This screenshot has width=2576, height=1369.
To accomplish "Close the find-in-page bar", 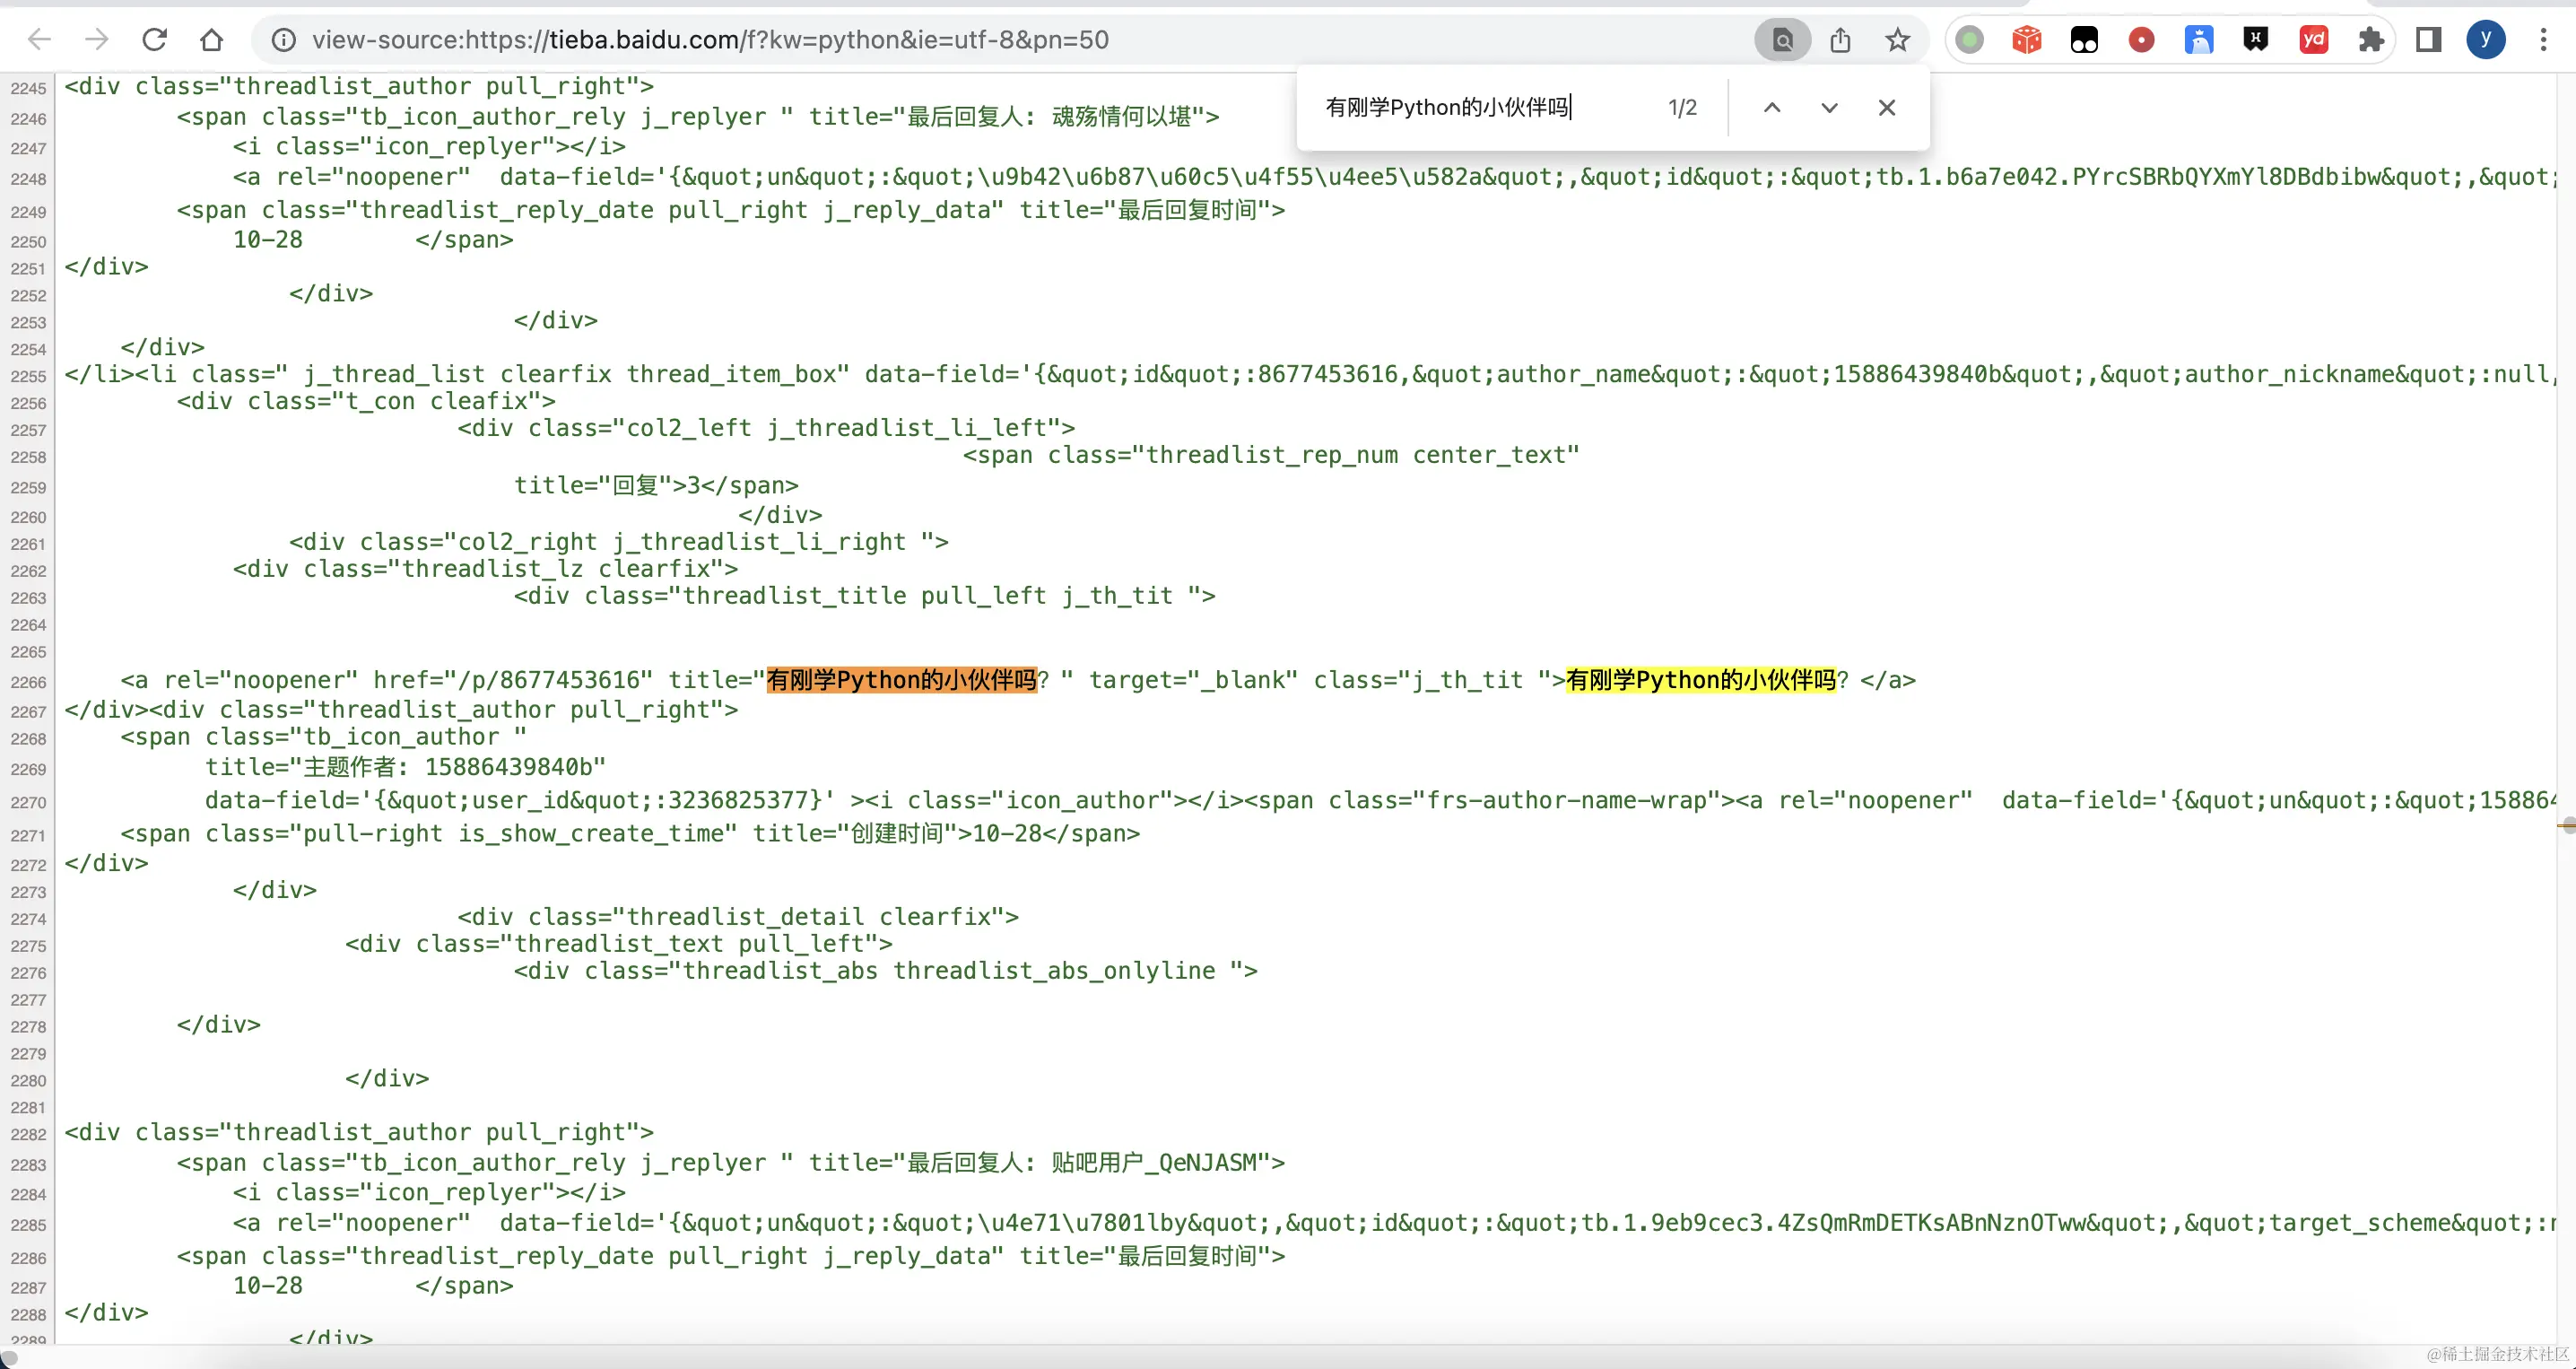I will click(1886, 108).
